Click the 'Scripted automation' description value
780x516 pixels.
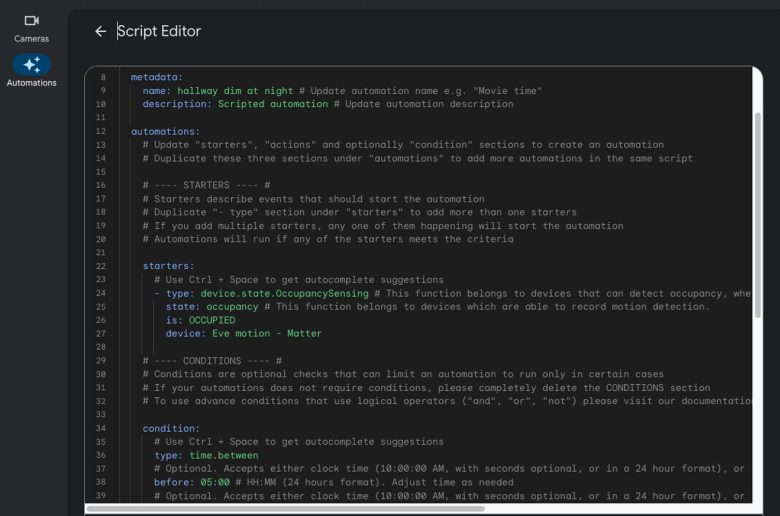click(273, 104)
